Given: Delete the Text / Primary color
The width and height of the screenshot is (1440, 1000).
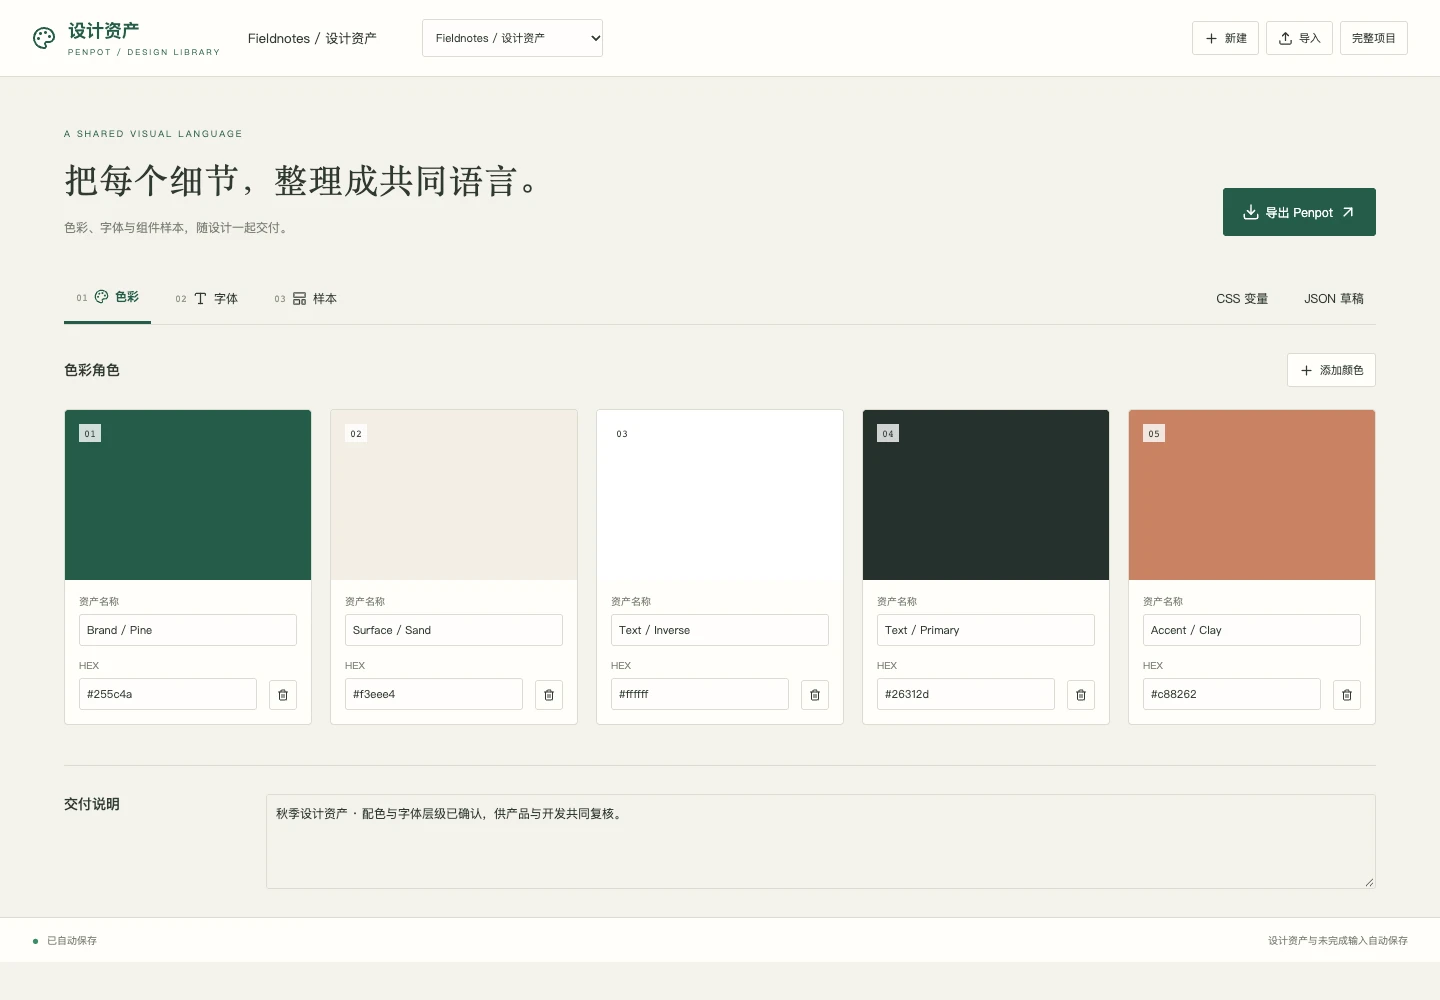Looking at the screenshot, I should 1081,695.
